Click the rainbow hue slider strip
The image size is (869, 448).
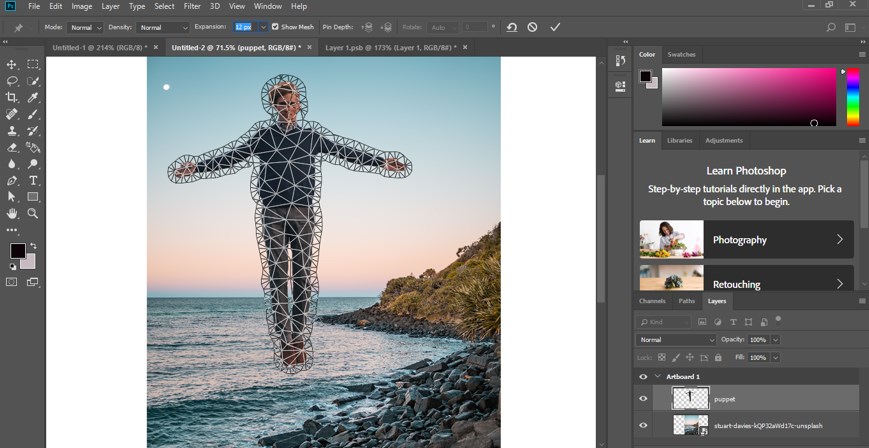pyautogui.click(x=852, y=98)
